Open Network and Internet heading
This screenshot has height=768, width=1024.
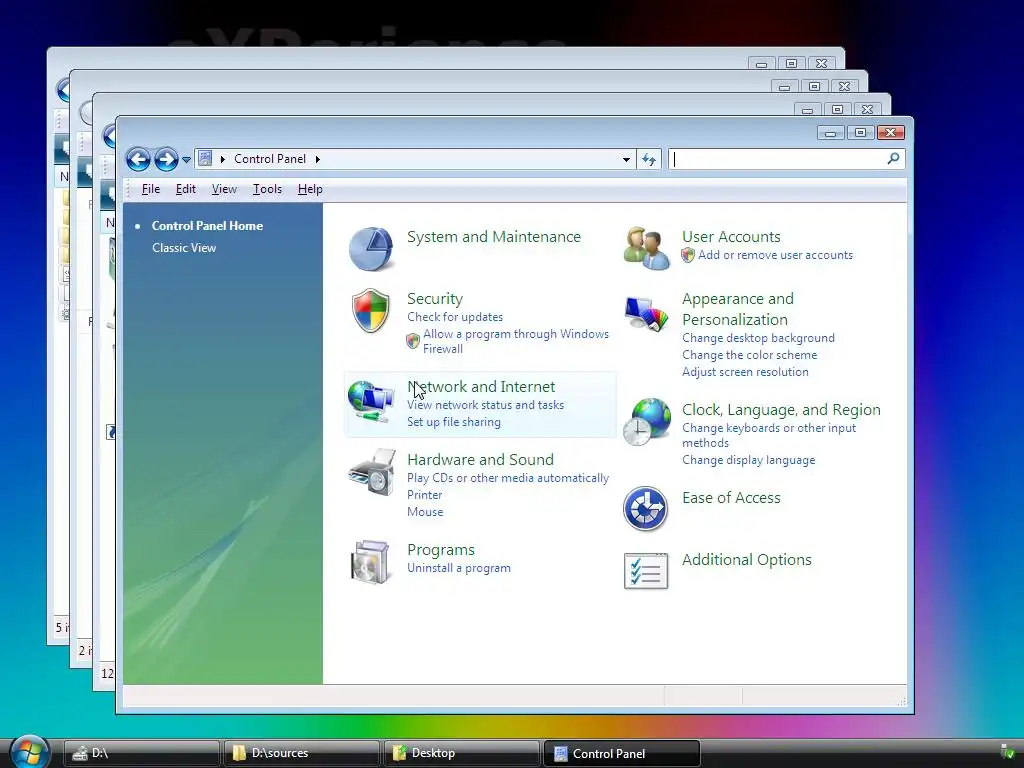pyautogui.click(x=481, y=387)
